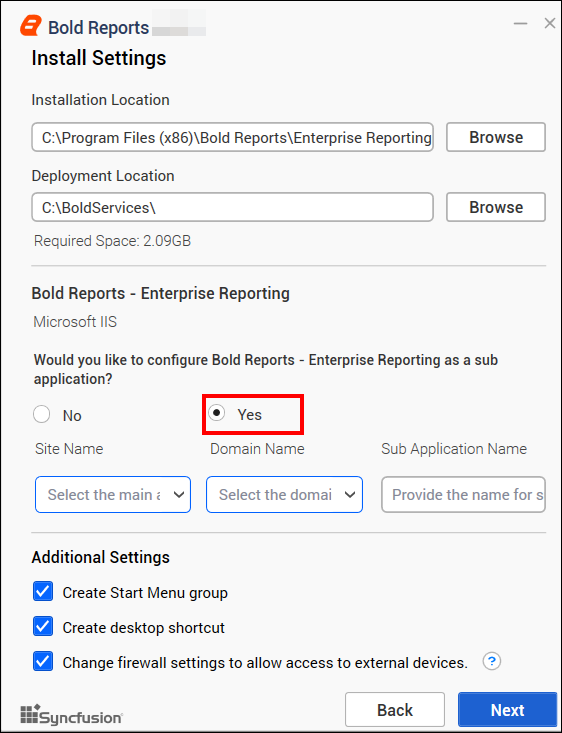Screen dimensions: 562x733
Task: Select the Yes radio button
Action: click(x=216, y=413)
